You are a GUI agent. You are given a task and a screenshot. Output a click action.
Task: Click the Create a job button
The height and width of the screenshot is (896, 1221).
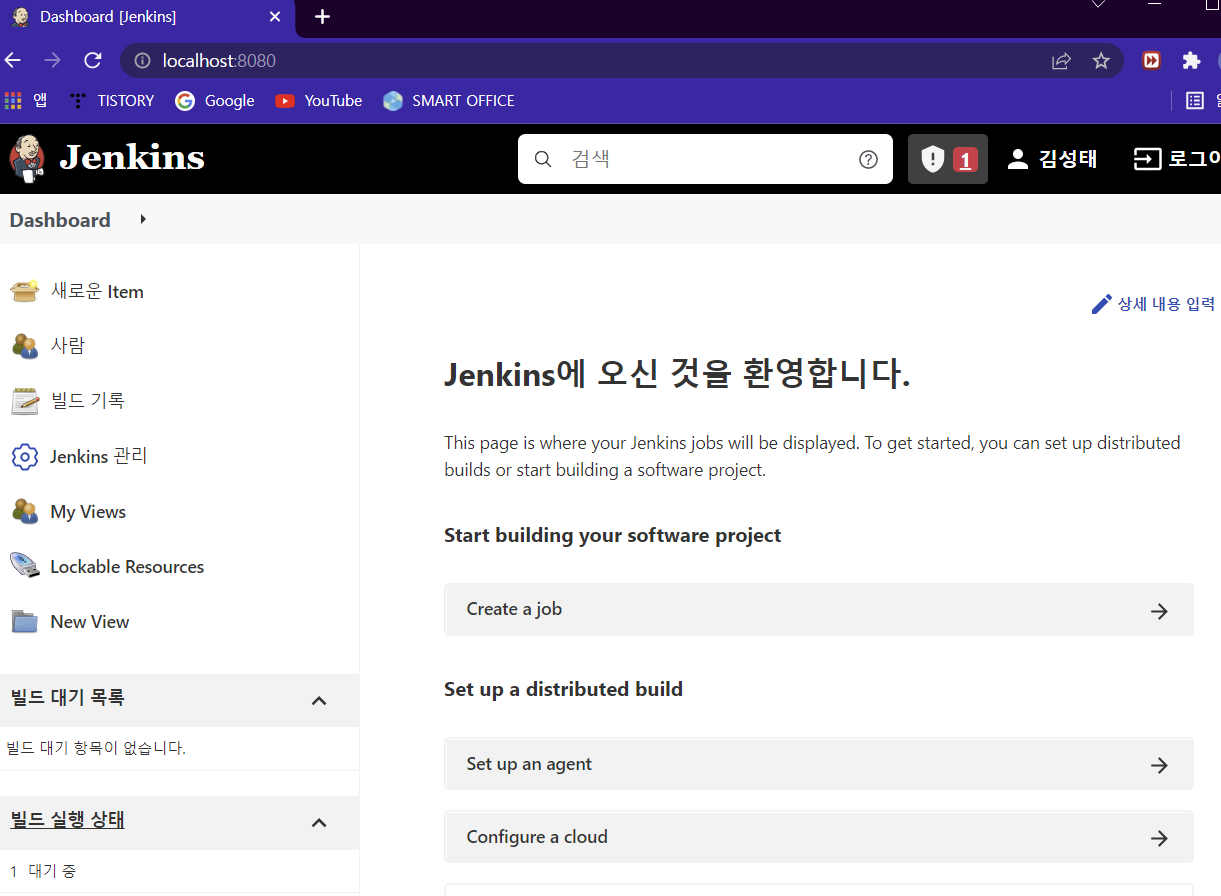819,610
